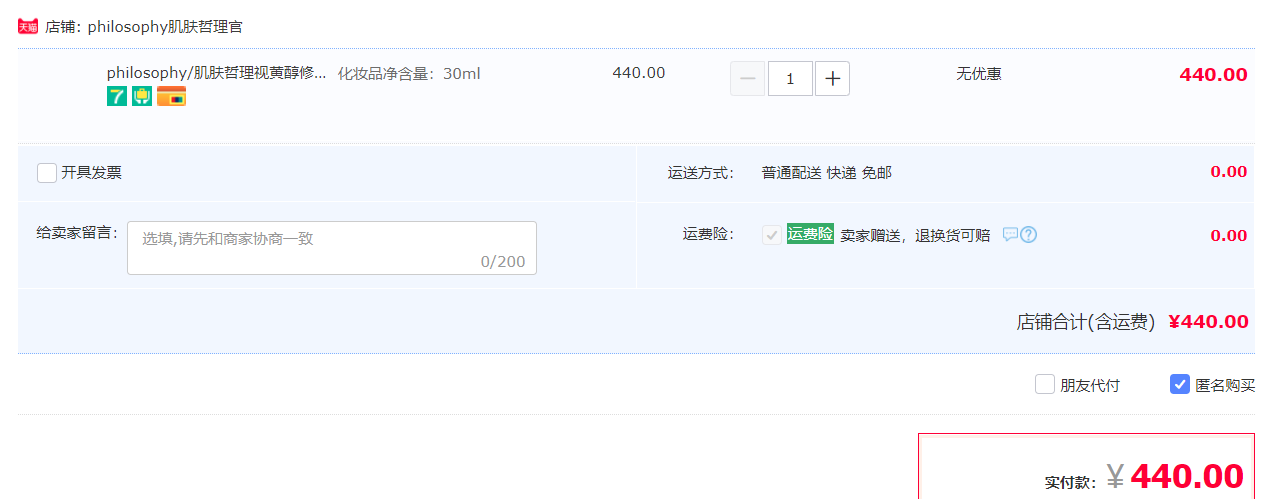Click the green 7-day return icon
Screen dimensions: 1268x499
[117, 97]
